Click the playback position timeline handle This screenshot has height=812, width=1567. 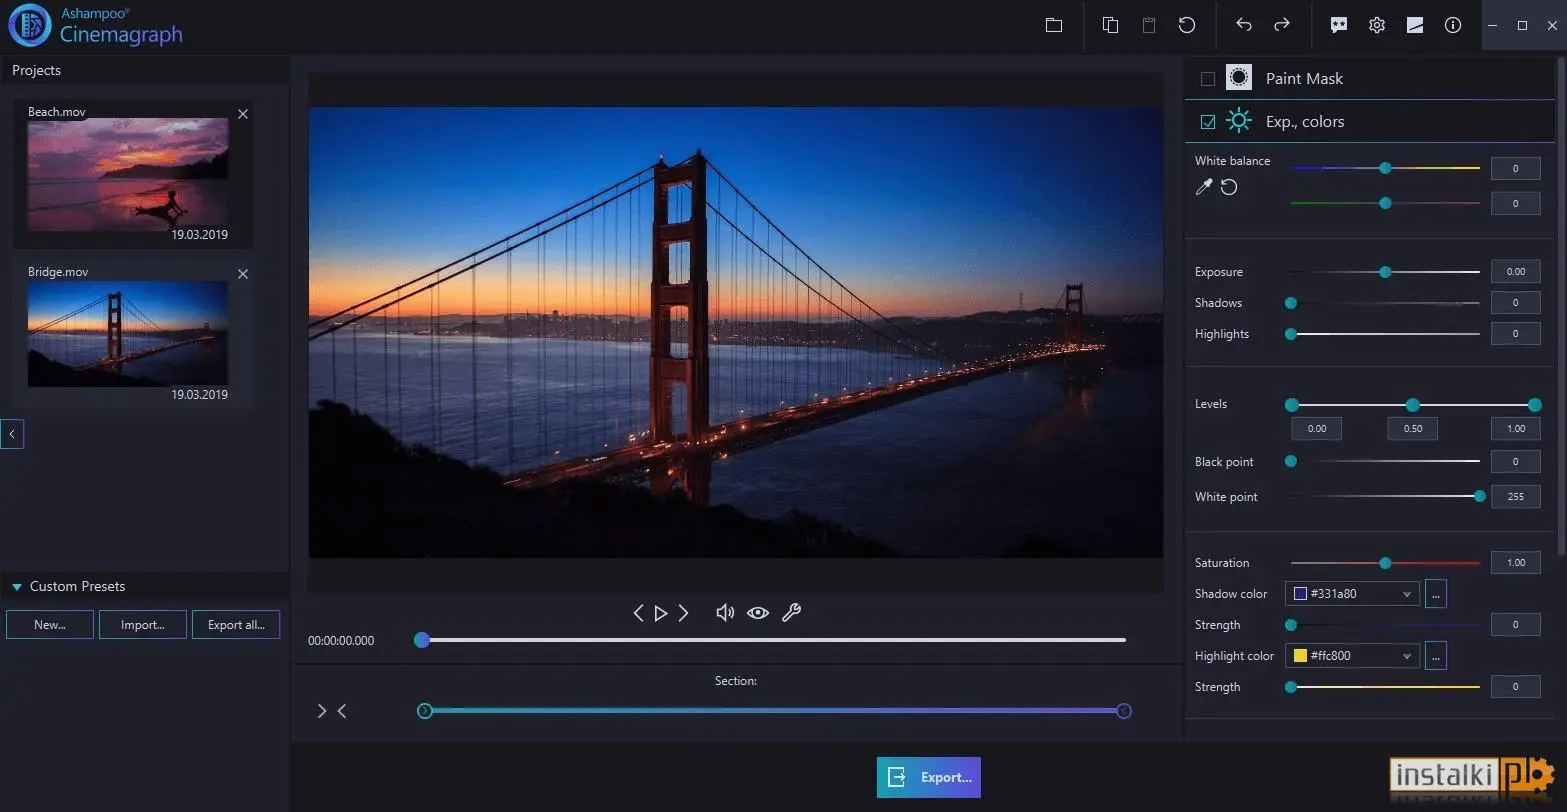[x=422, y=640]
